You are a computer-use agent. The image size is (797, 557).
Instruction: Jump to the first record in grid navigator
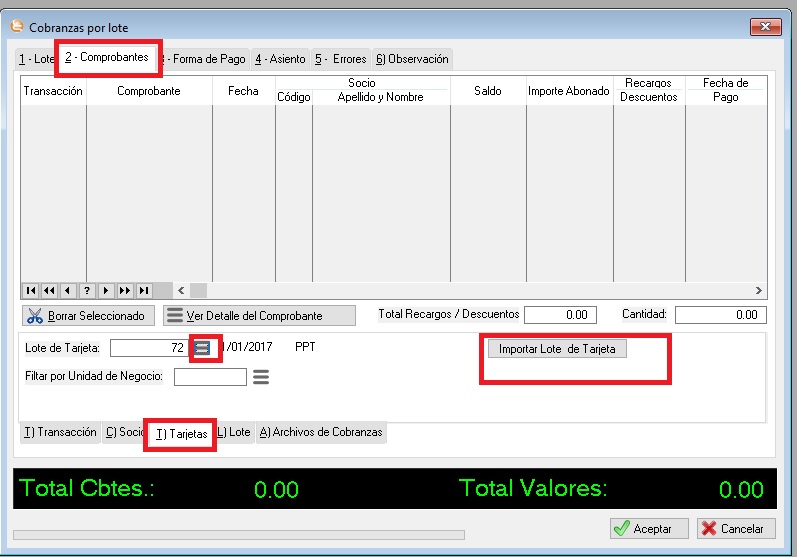pos(30,290)
